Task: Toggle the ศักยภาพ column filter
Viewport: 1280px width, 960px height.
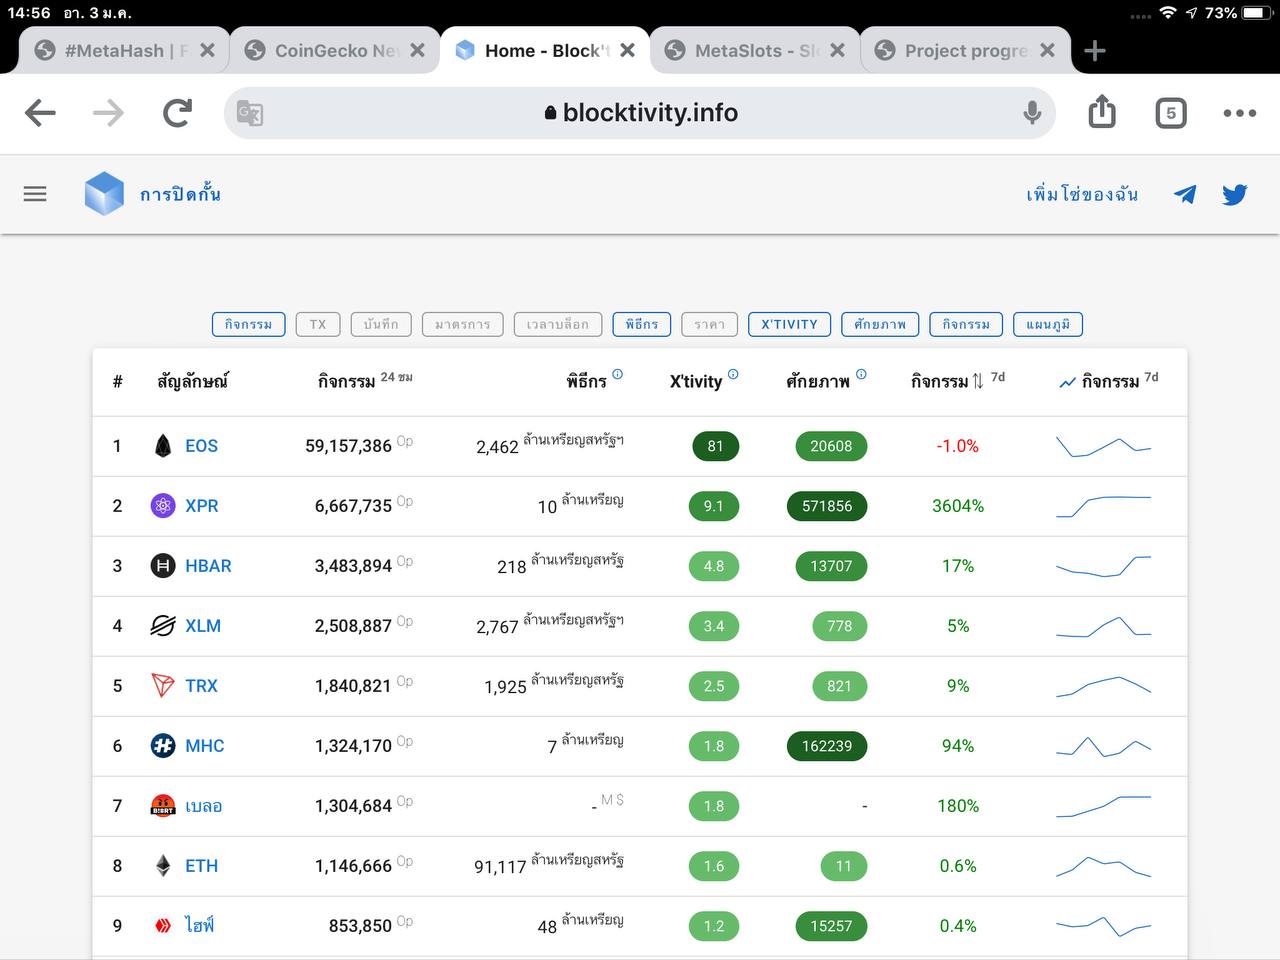Action: pos(880,324)
